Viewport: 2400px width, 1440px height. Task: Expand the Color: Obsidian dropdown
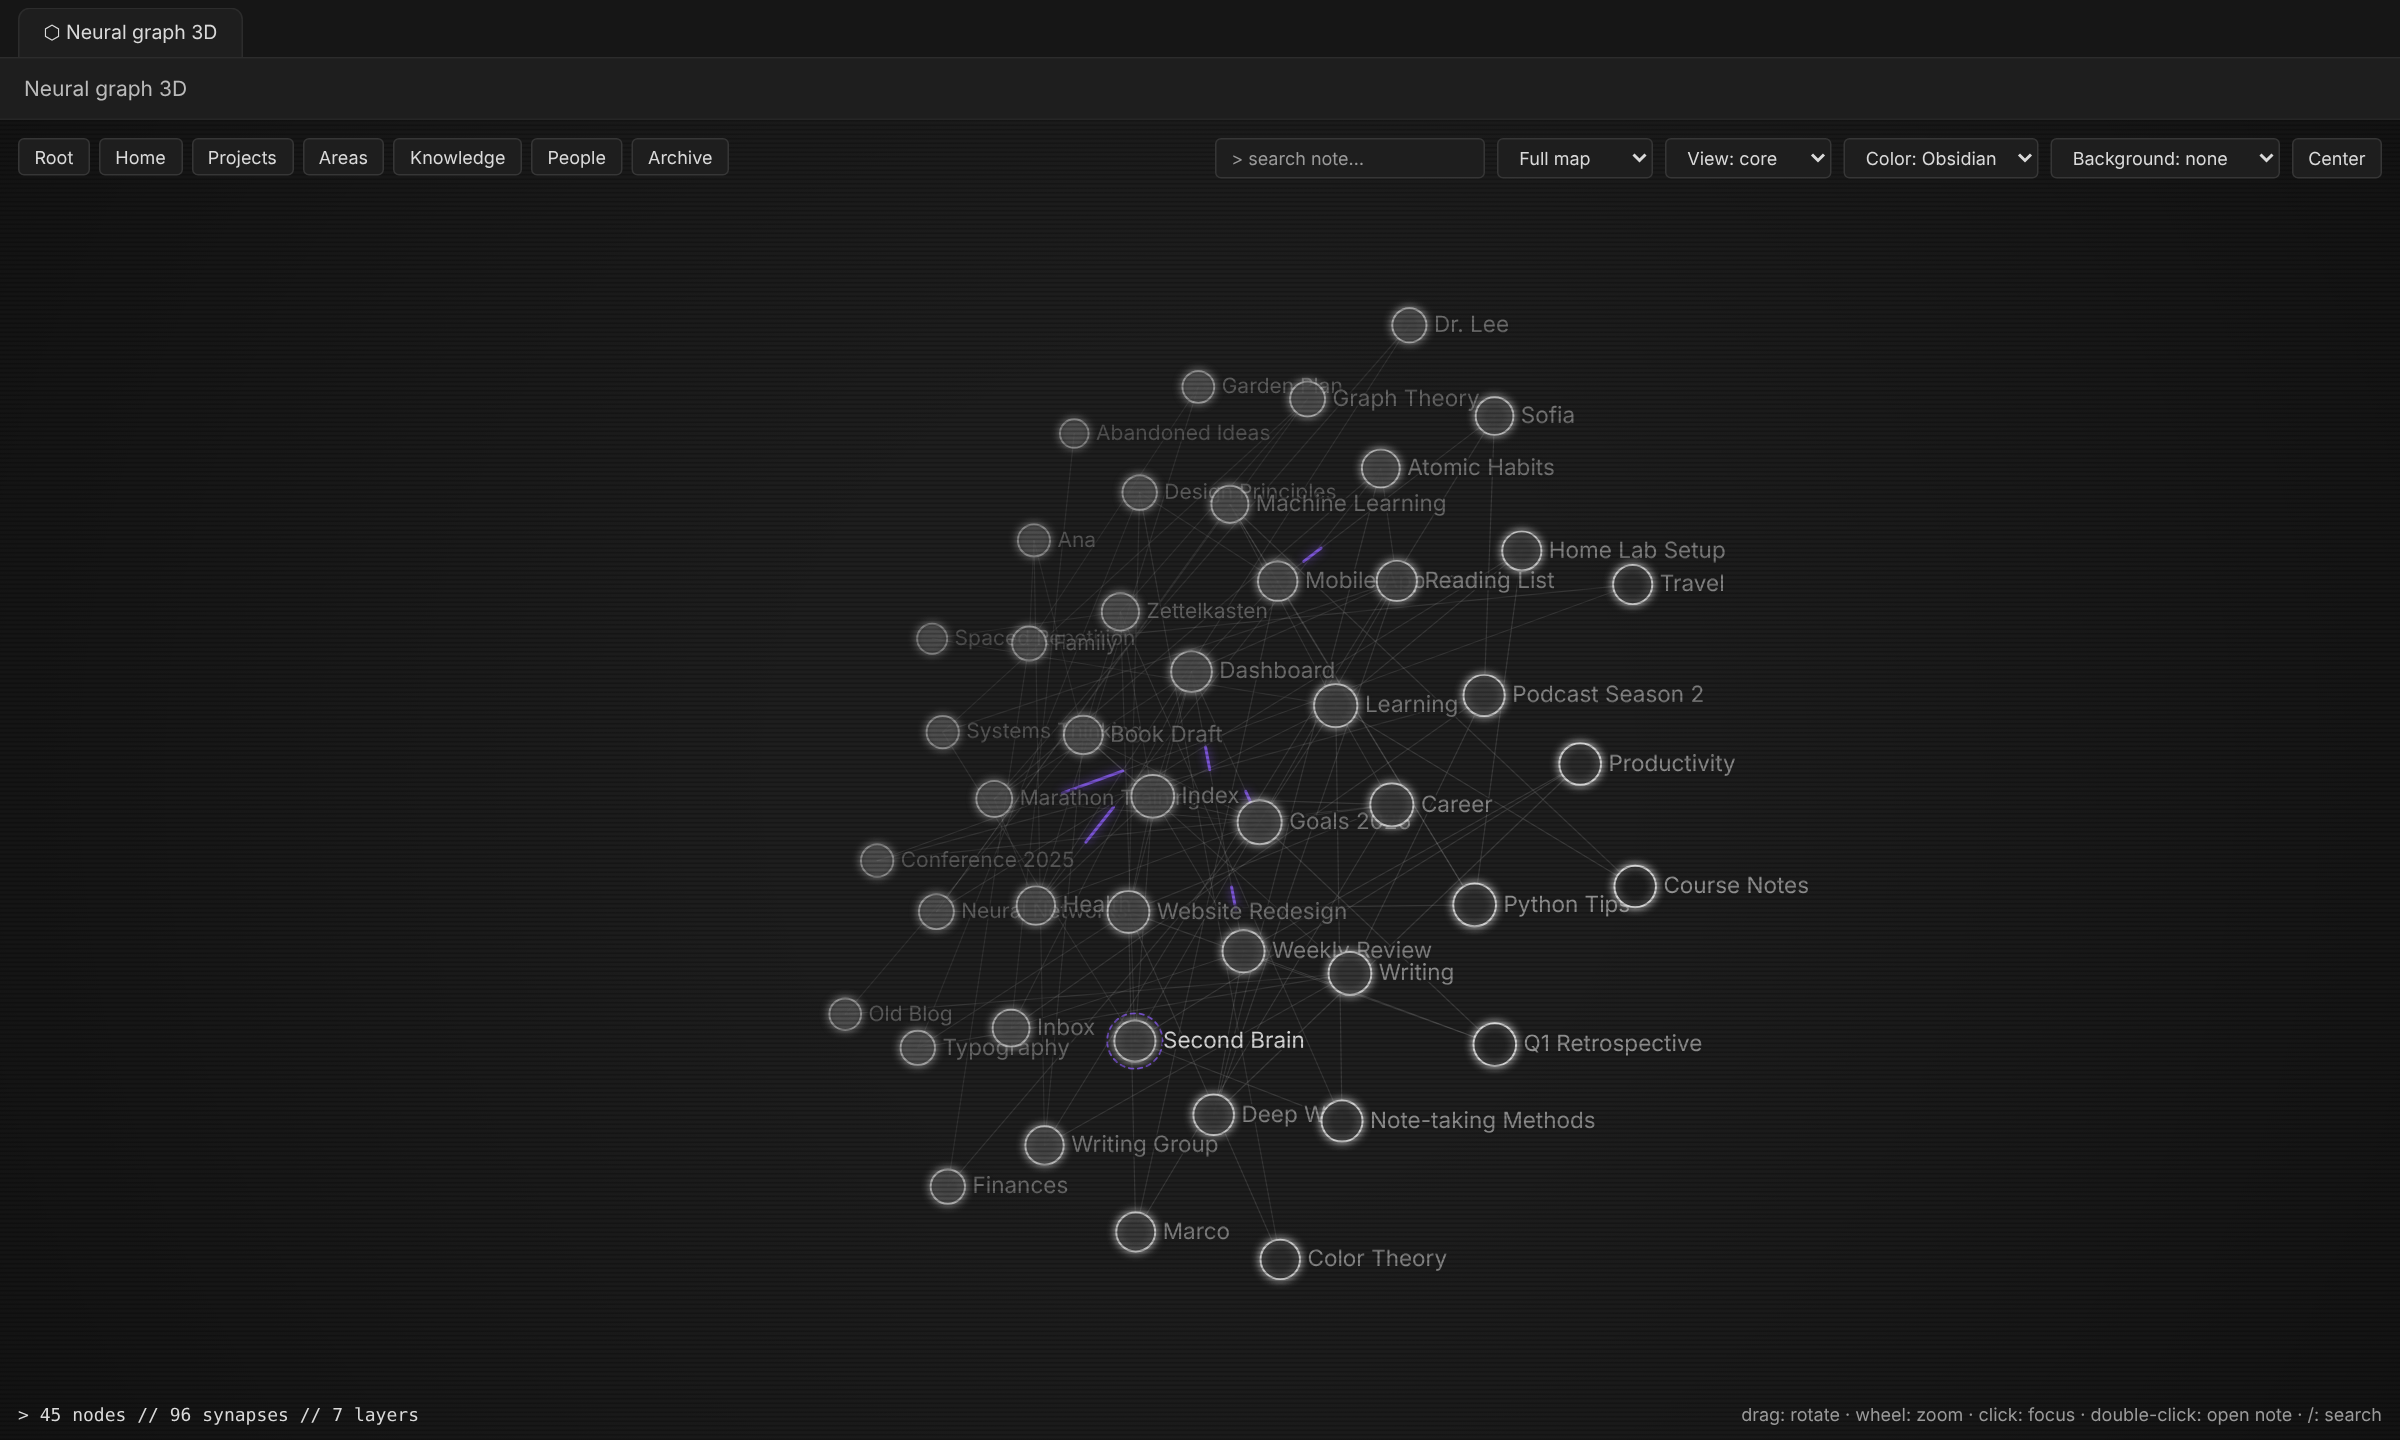(x=1940, y=158)
